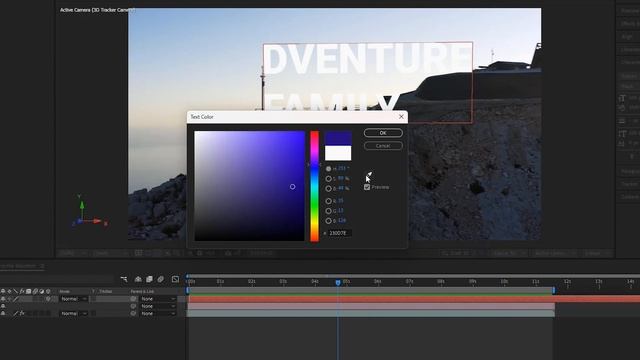The height and width of the screenshot is (360, 640).
Task: Click the 10s mark on time ruler
Action: coord(504,282)
